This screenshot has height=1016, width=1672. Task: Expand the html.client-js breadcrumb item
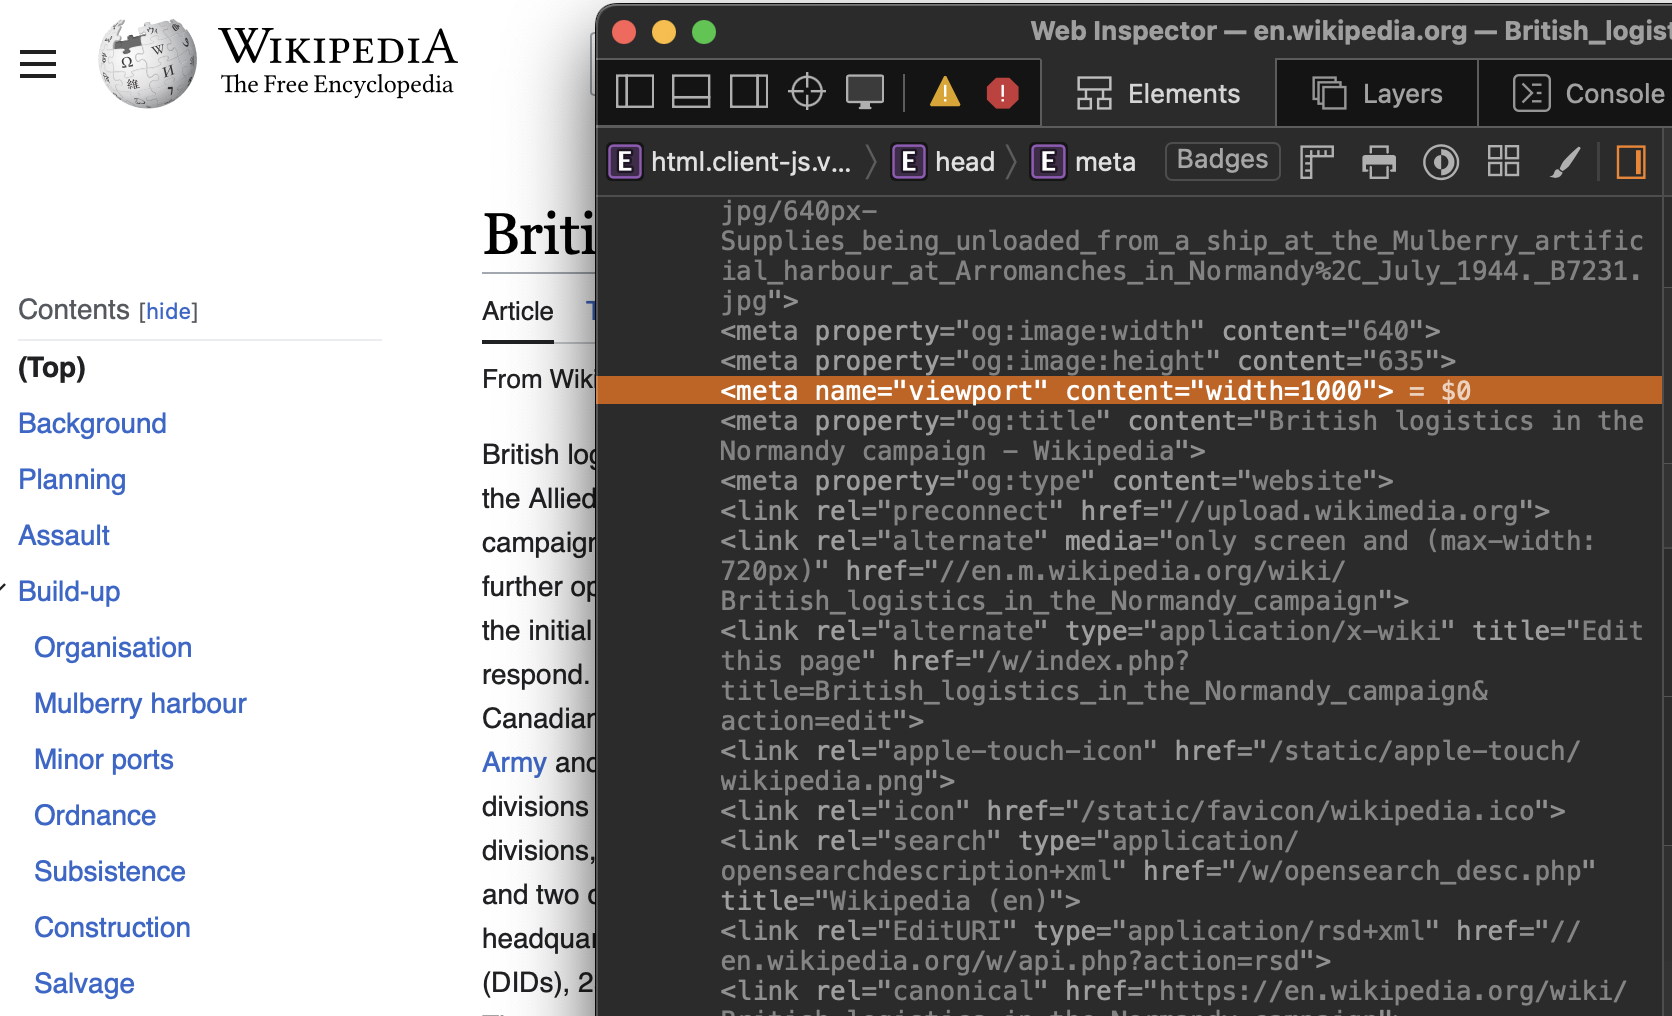click(750, 161)
